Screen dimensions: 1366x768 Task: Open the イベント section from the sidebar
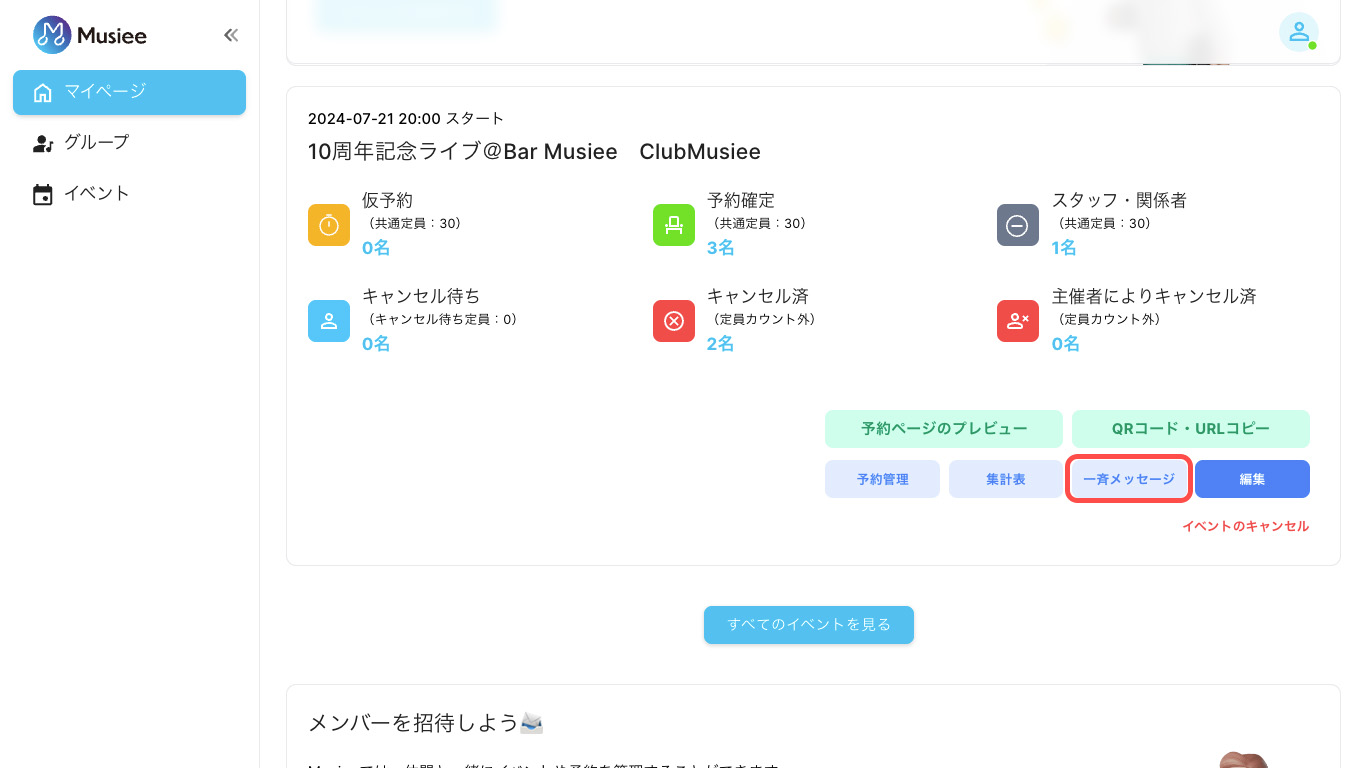pyautogui.click(x=96, y=193)
